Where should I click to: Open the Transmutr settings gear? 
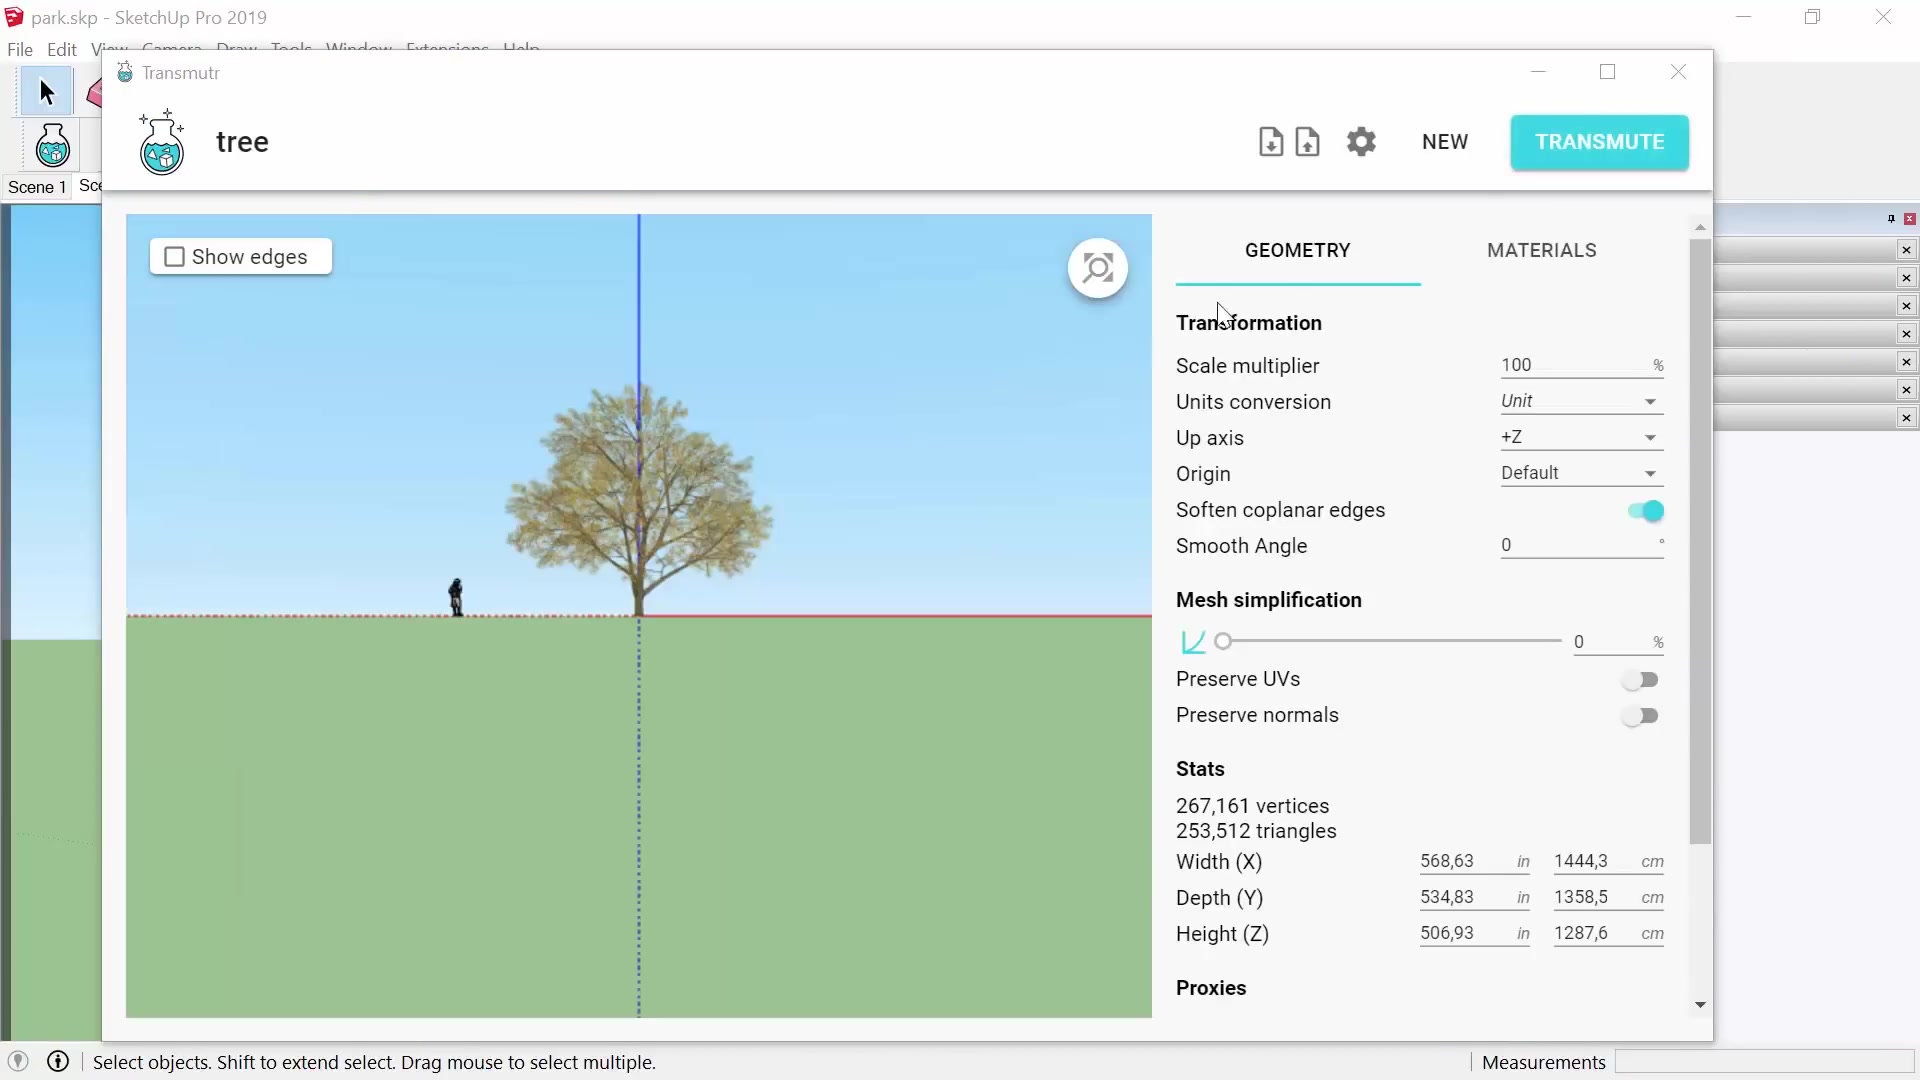click(1361, 142)
